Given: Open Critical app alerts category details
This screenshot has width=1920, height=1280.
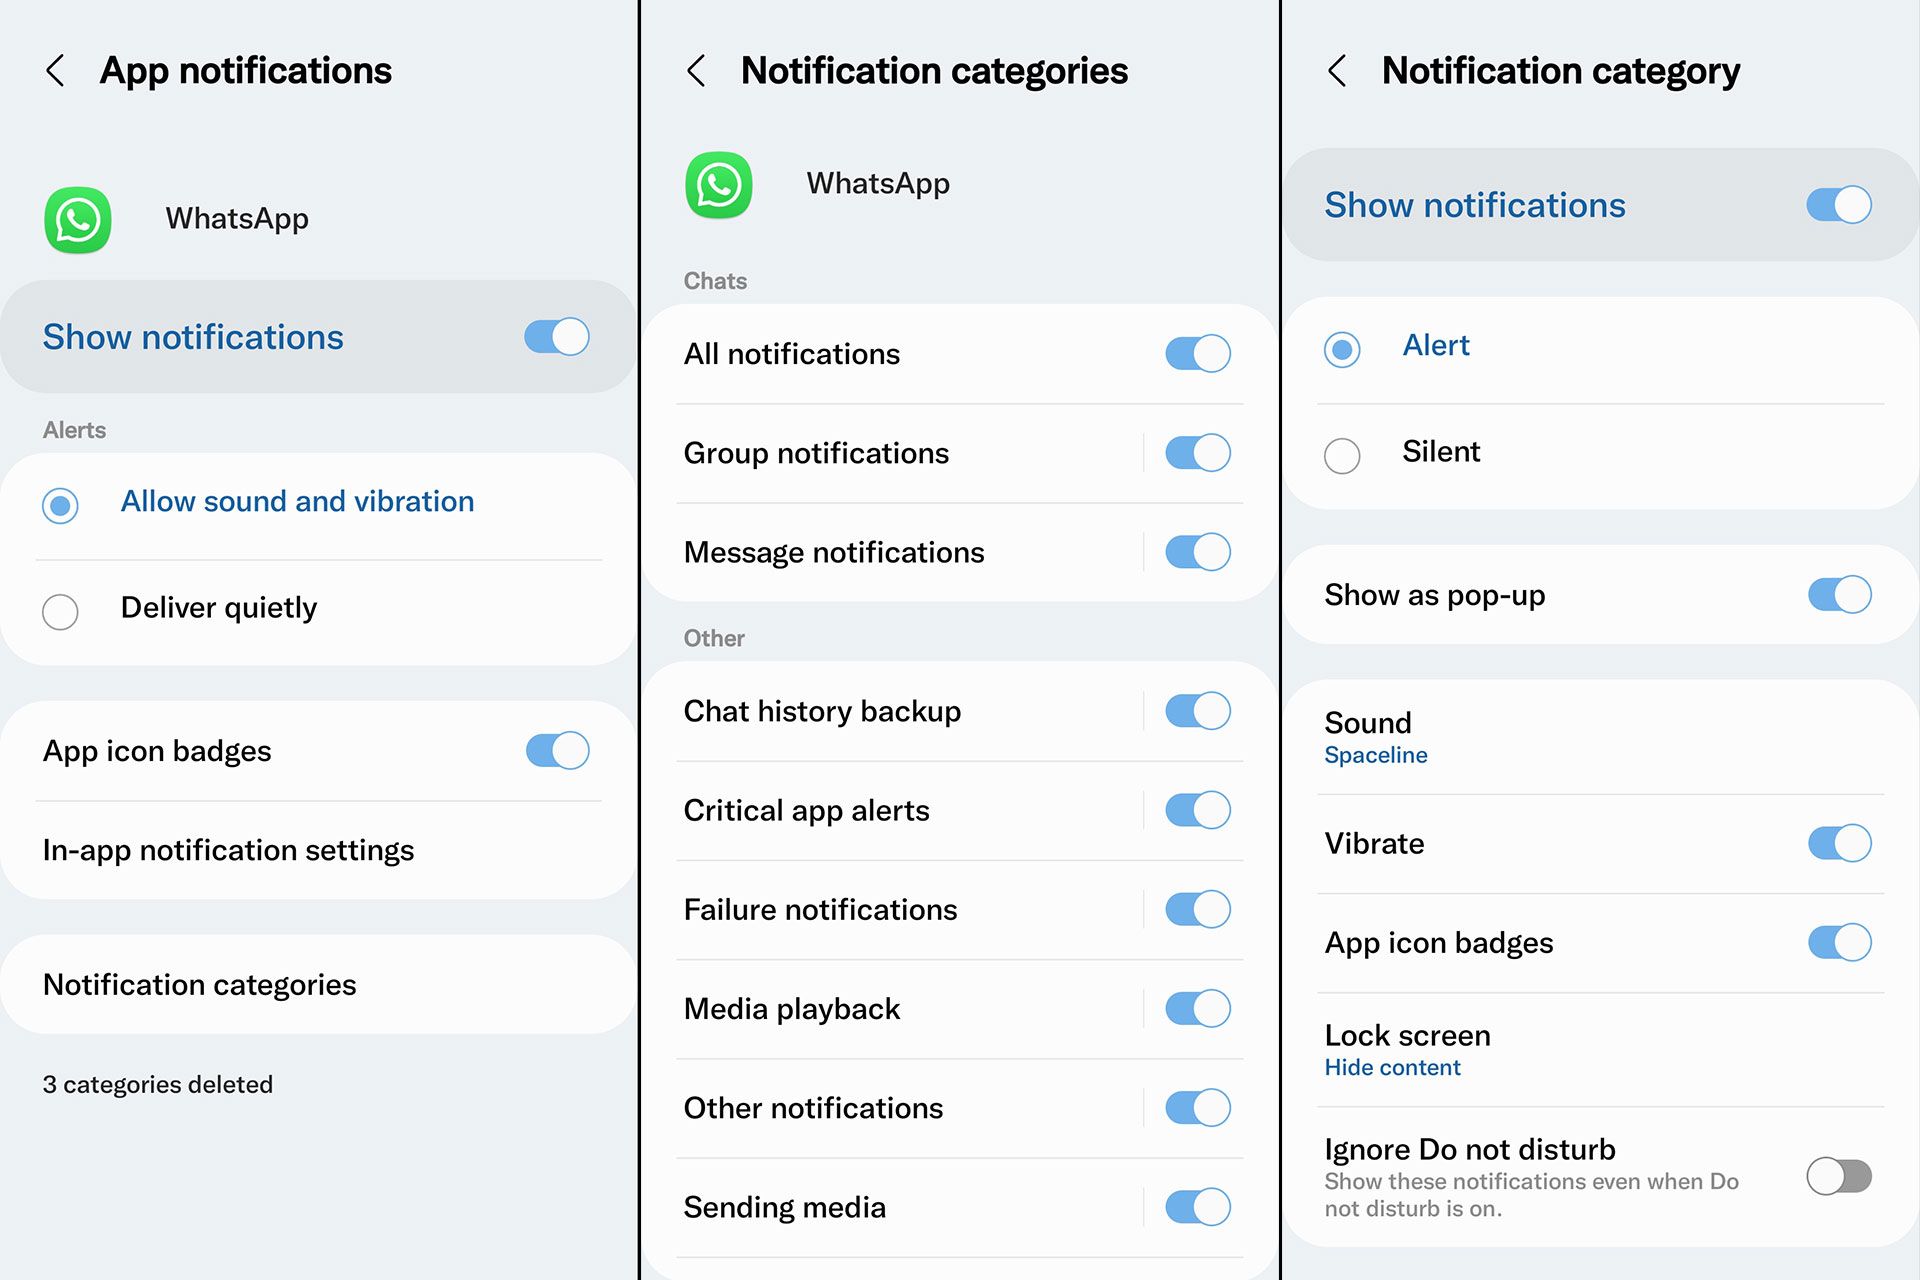Looking at the screenshot, I should 806,810.
